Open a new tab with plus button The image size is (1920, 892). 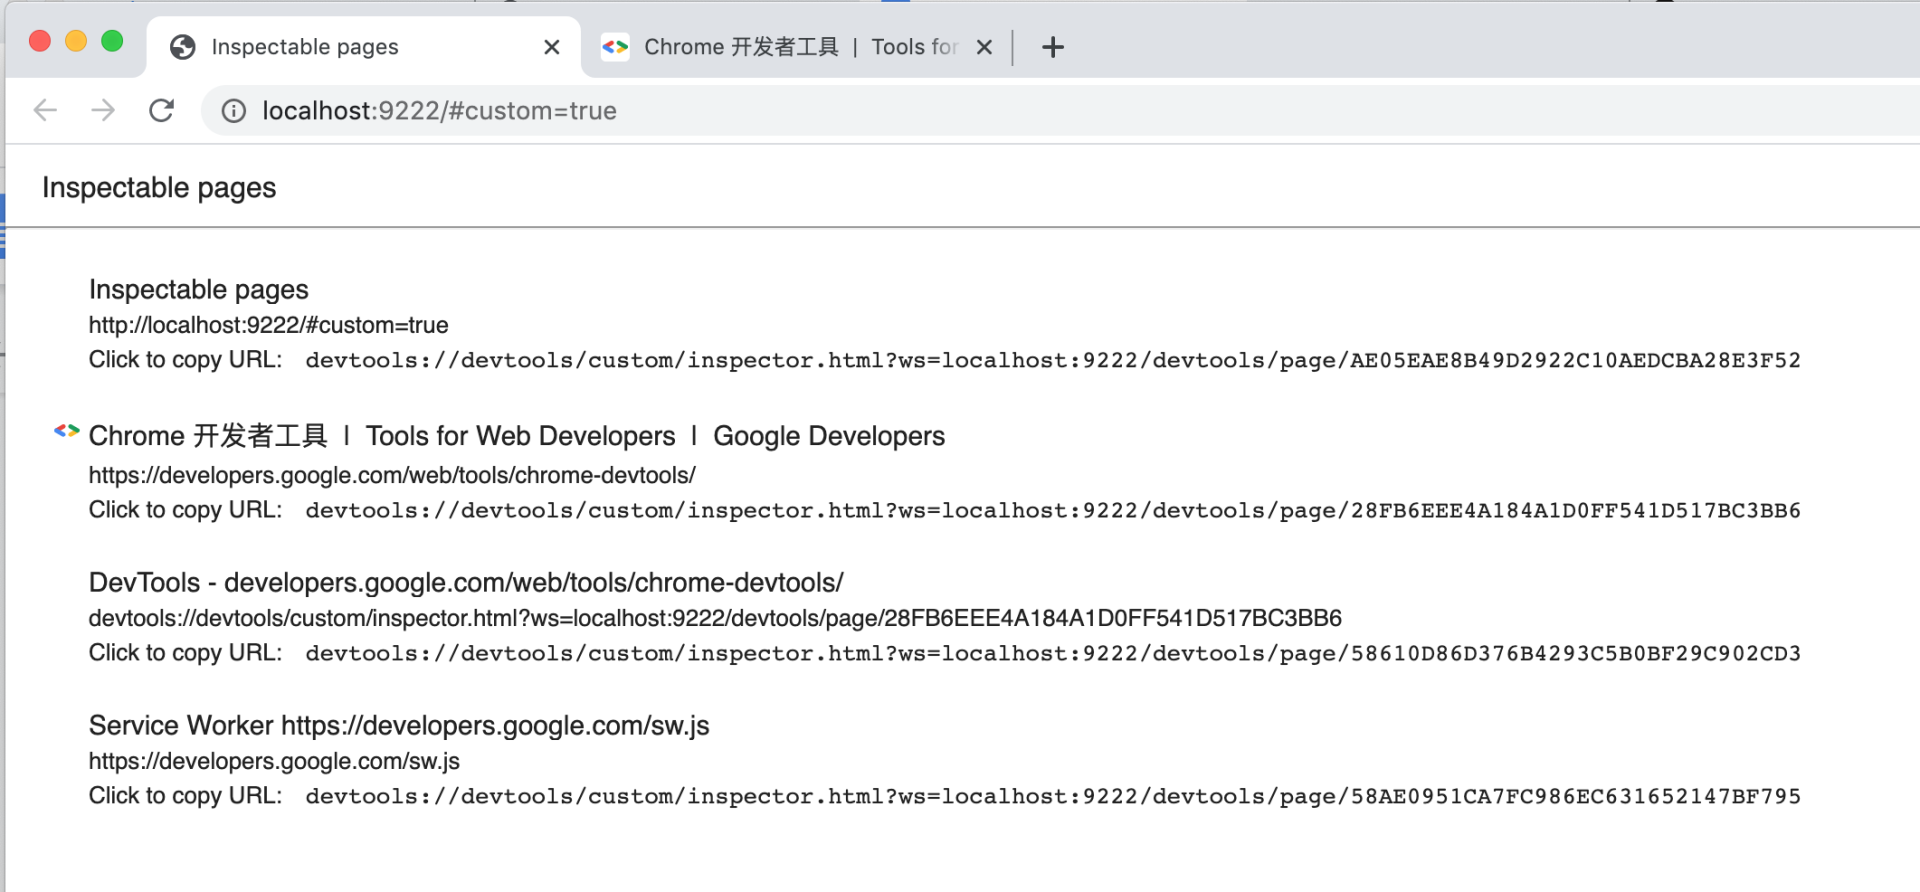click(1052, 47)
